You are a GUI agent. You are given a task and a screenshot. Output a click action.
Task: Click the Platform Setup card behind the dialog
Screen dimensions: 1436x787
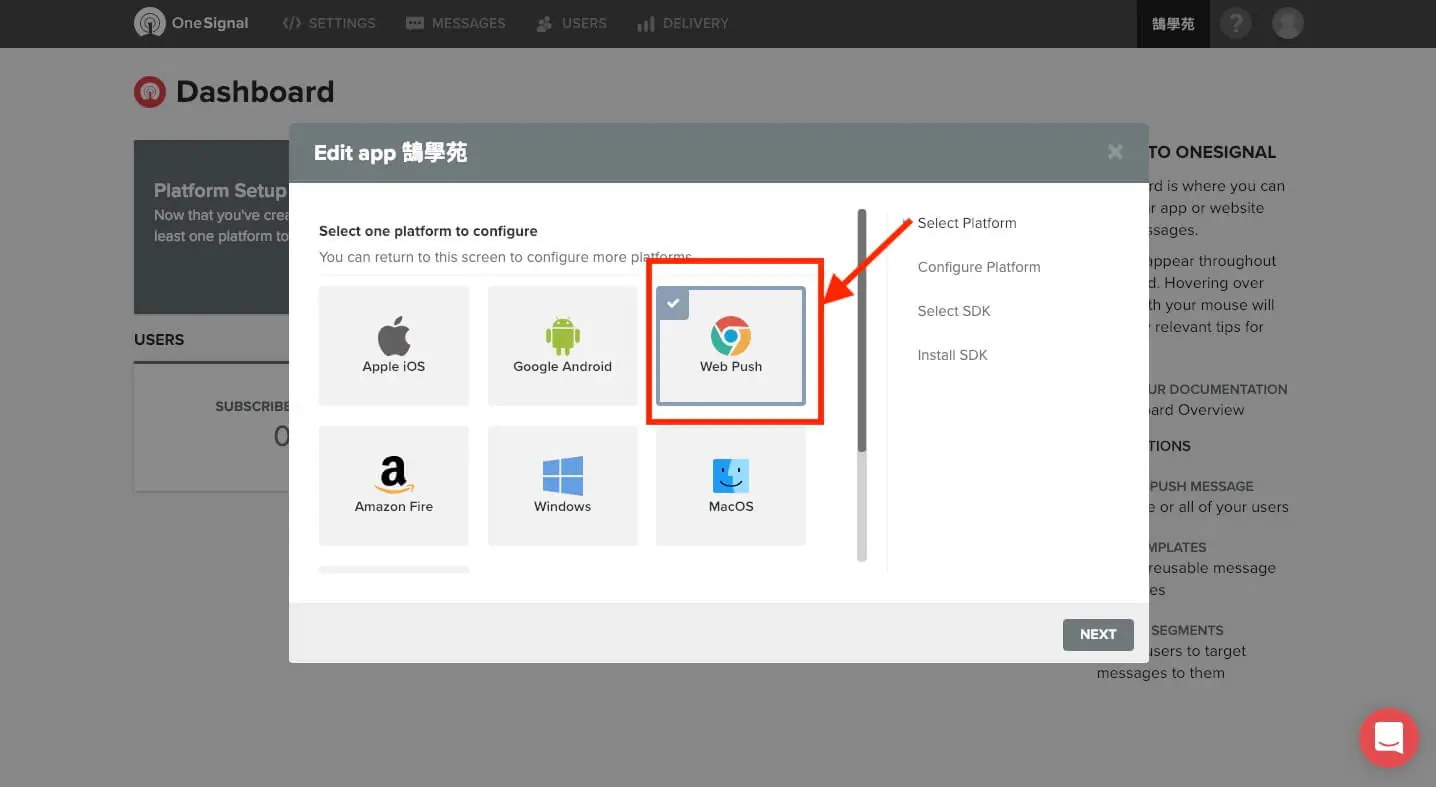[x=212, y=227]
